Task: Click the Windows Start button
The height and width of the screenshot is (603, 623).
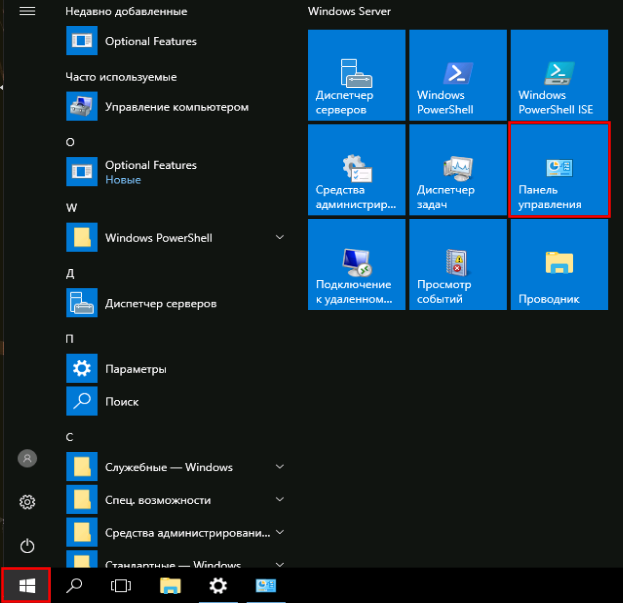Action: tap(26, 585)
